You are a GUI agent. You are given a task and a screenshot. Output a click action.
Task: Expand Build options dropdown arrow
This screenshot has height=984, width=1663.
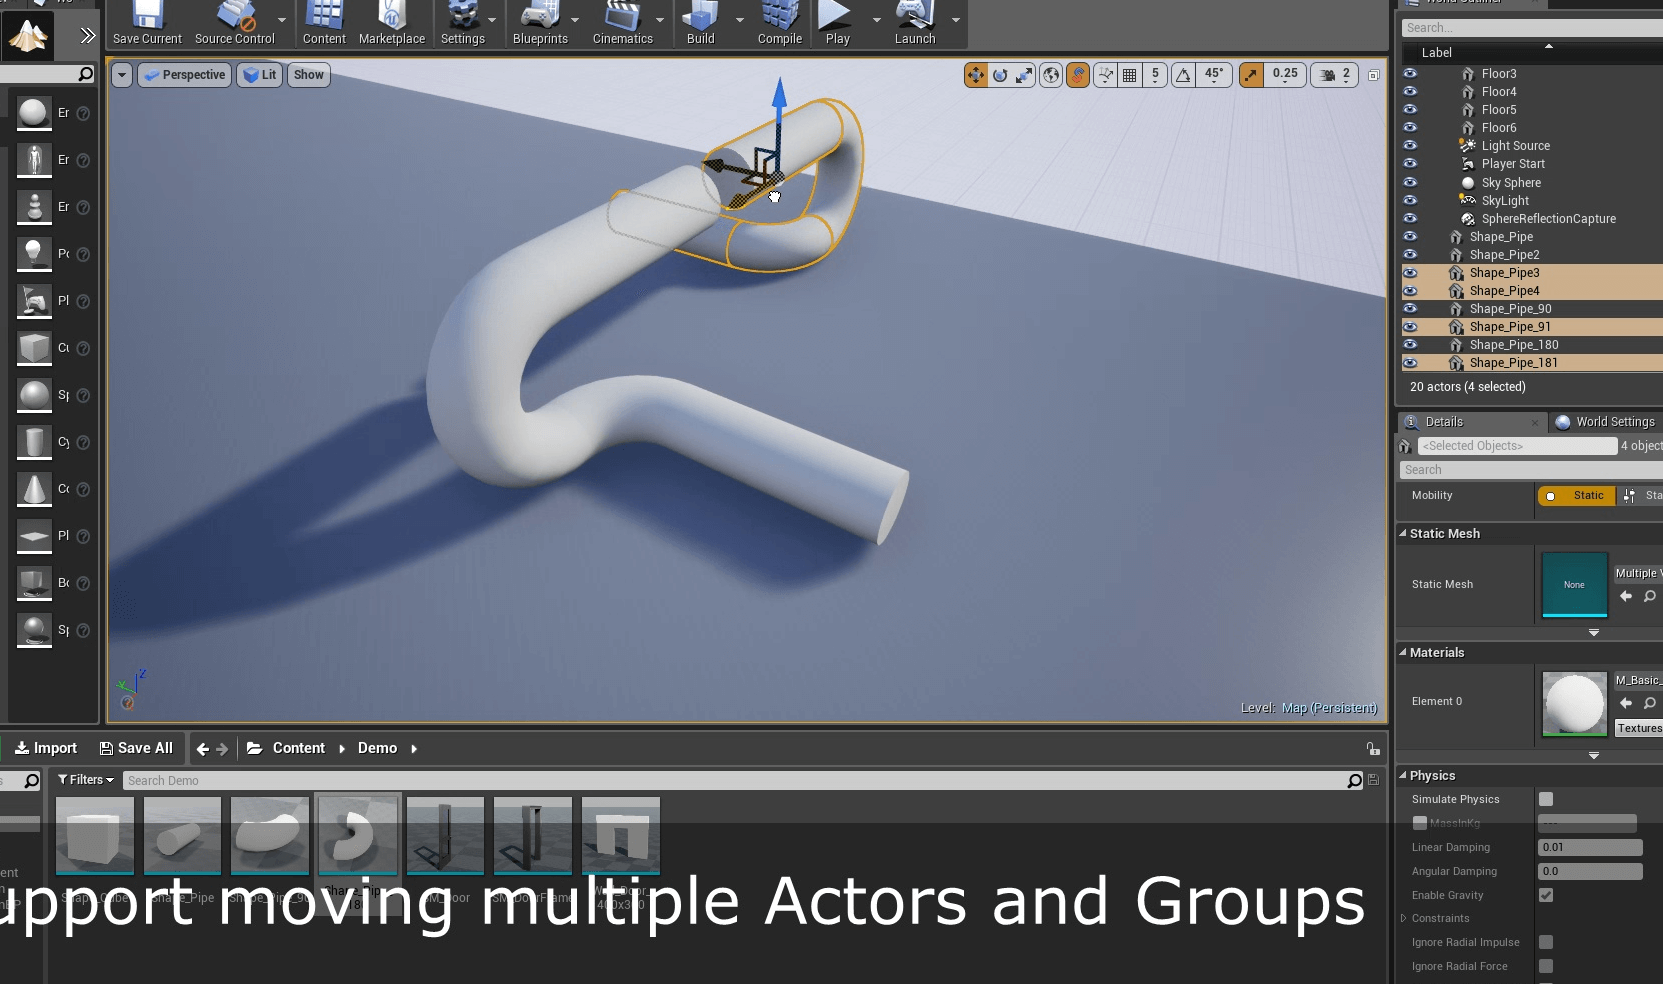tap(740, 20)
